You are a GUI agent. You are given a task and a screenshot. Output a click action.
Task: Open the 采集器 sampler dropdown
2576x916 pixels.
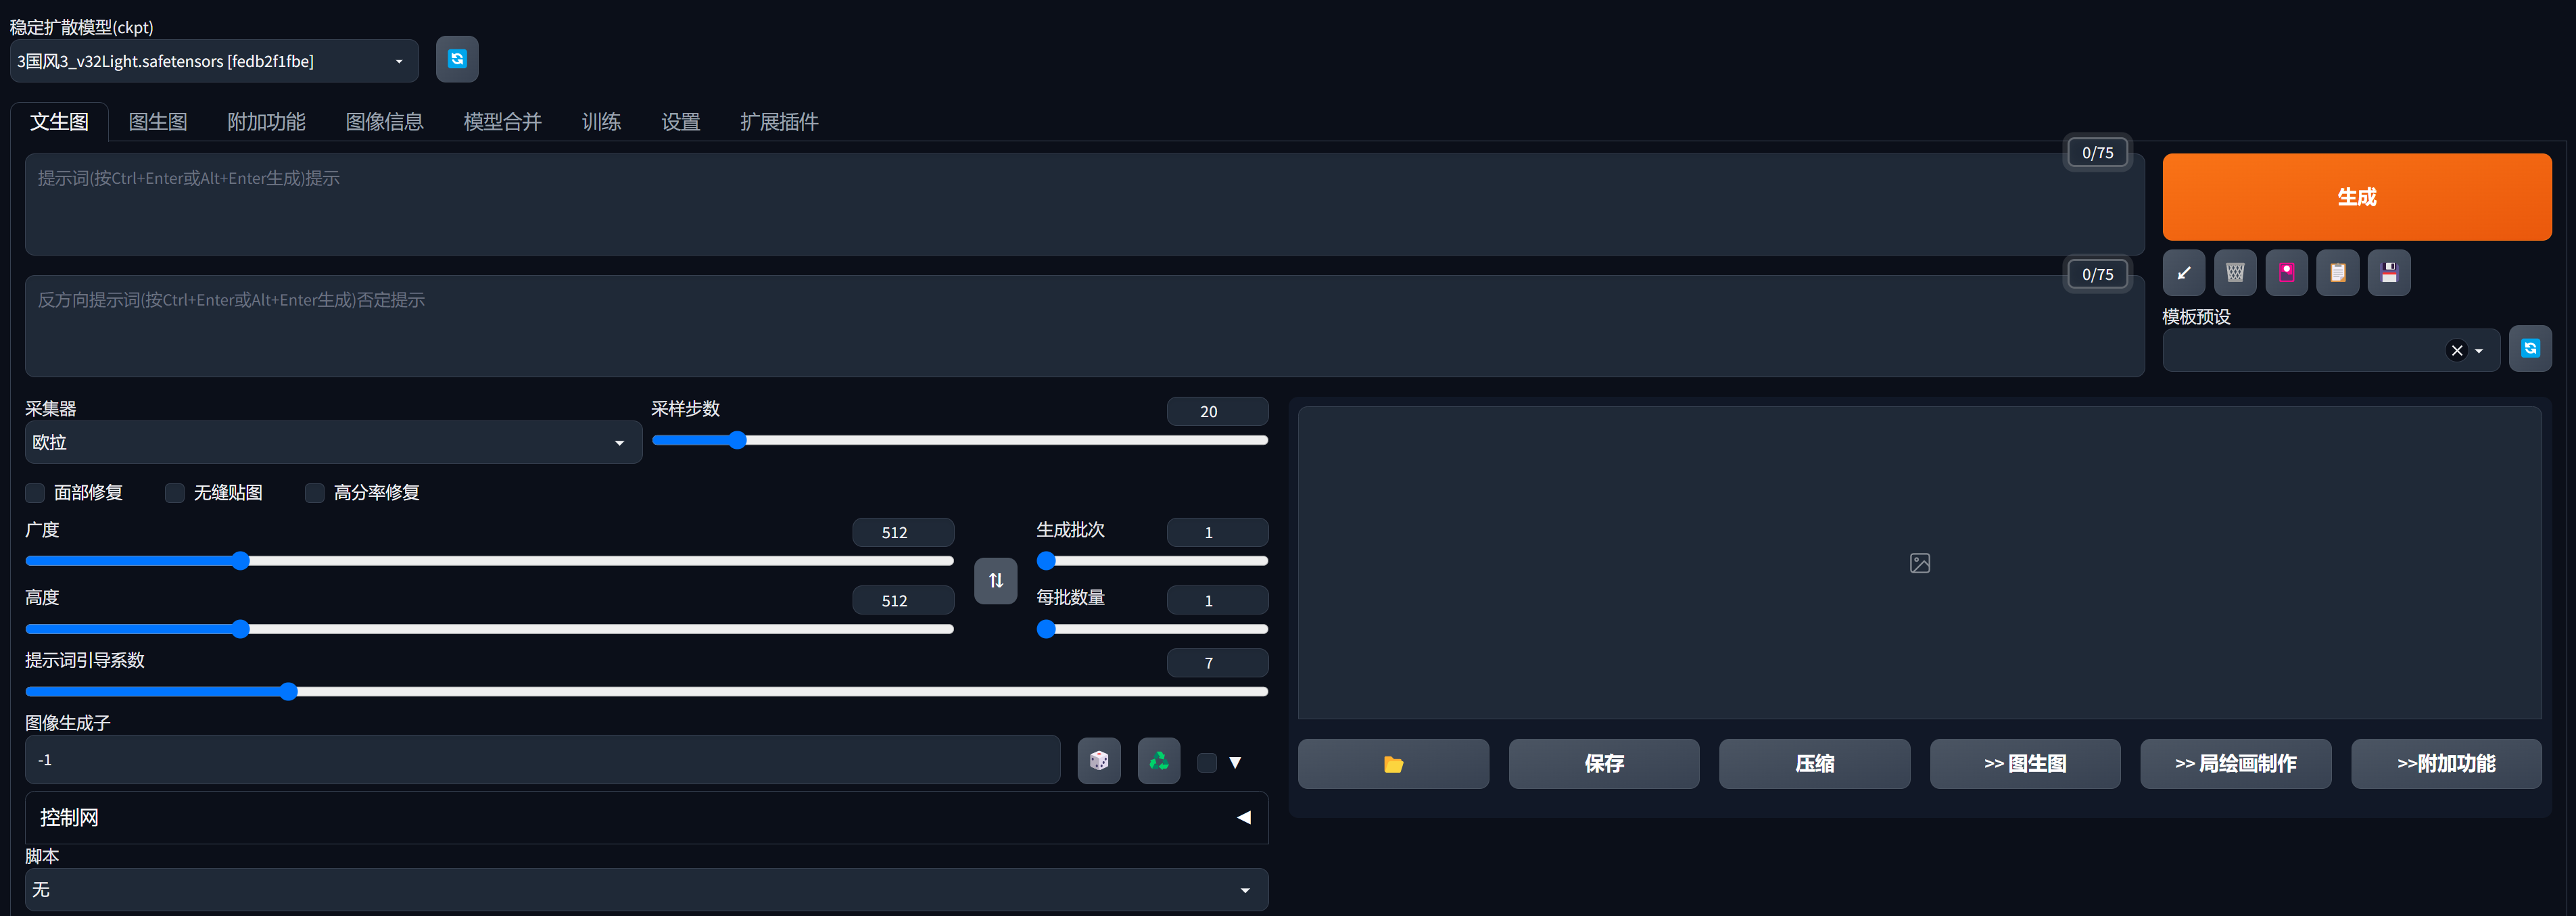point(333,442)
